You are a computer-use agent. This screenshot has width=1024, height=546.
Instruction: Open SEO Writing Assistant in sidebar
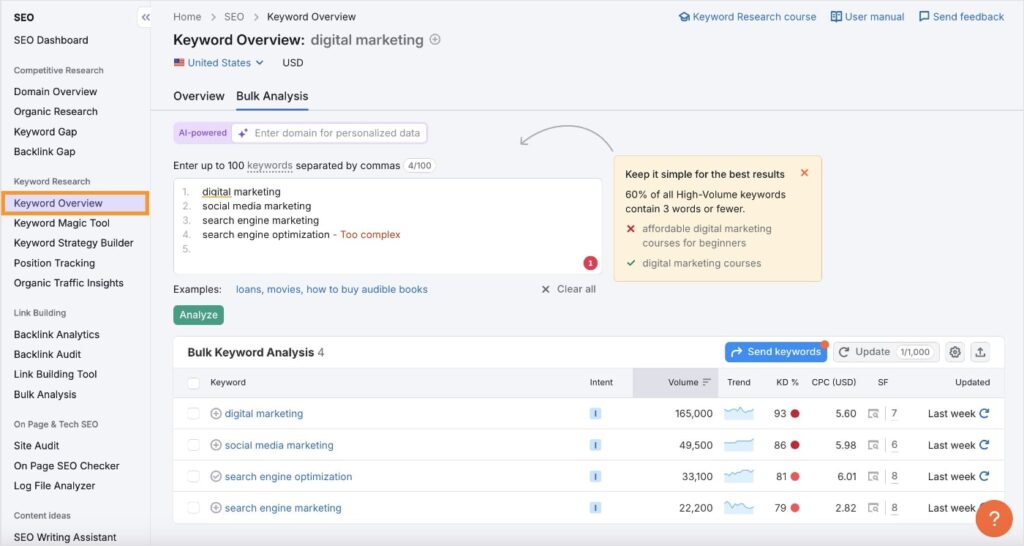tap(65, 537)
